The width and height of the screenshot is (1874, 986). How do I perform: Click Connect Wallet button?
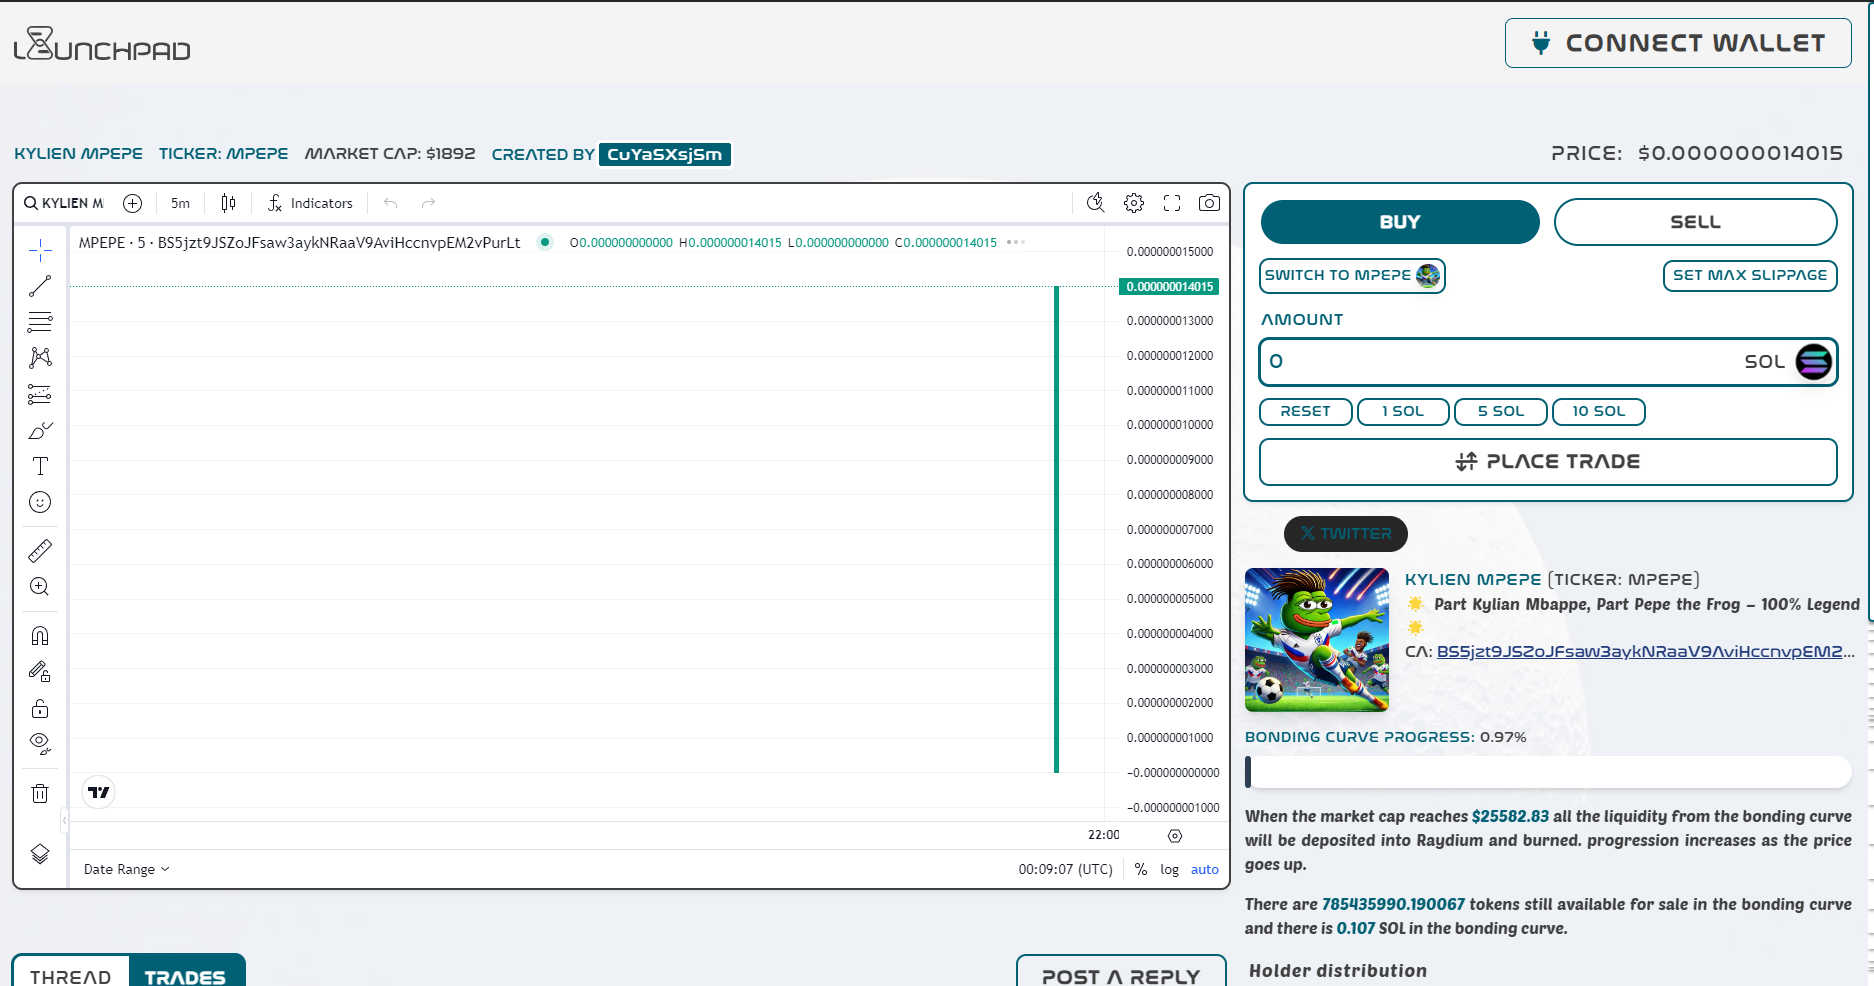1678,43
